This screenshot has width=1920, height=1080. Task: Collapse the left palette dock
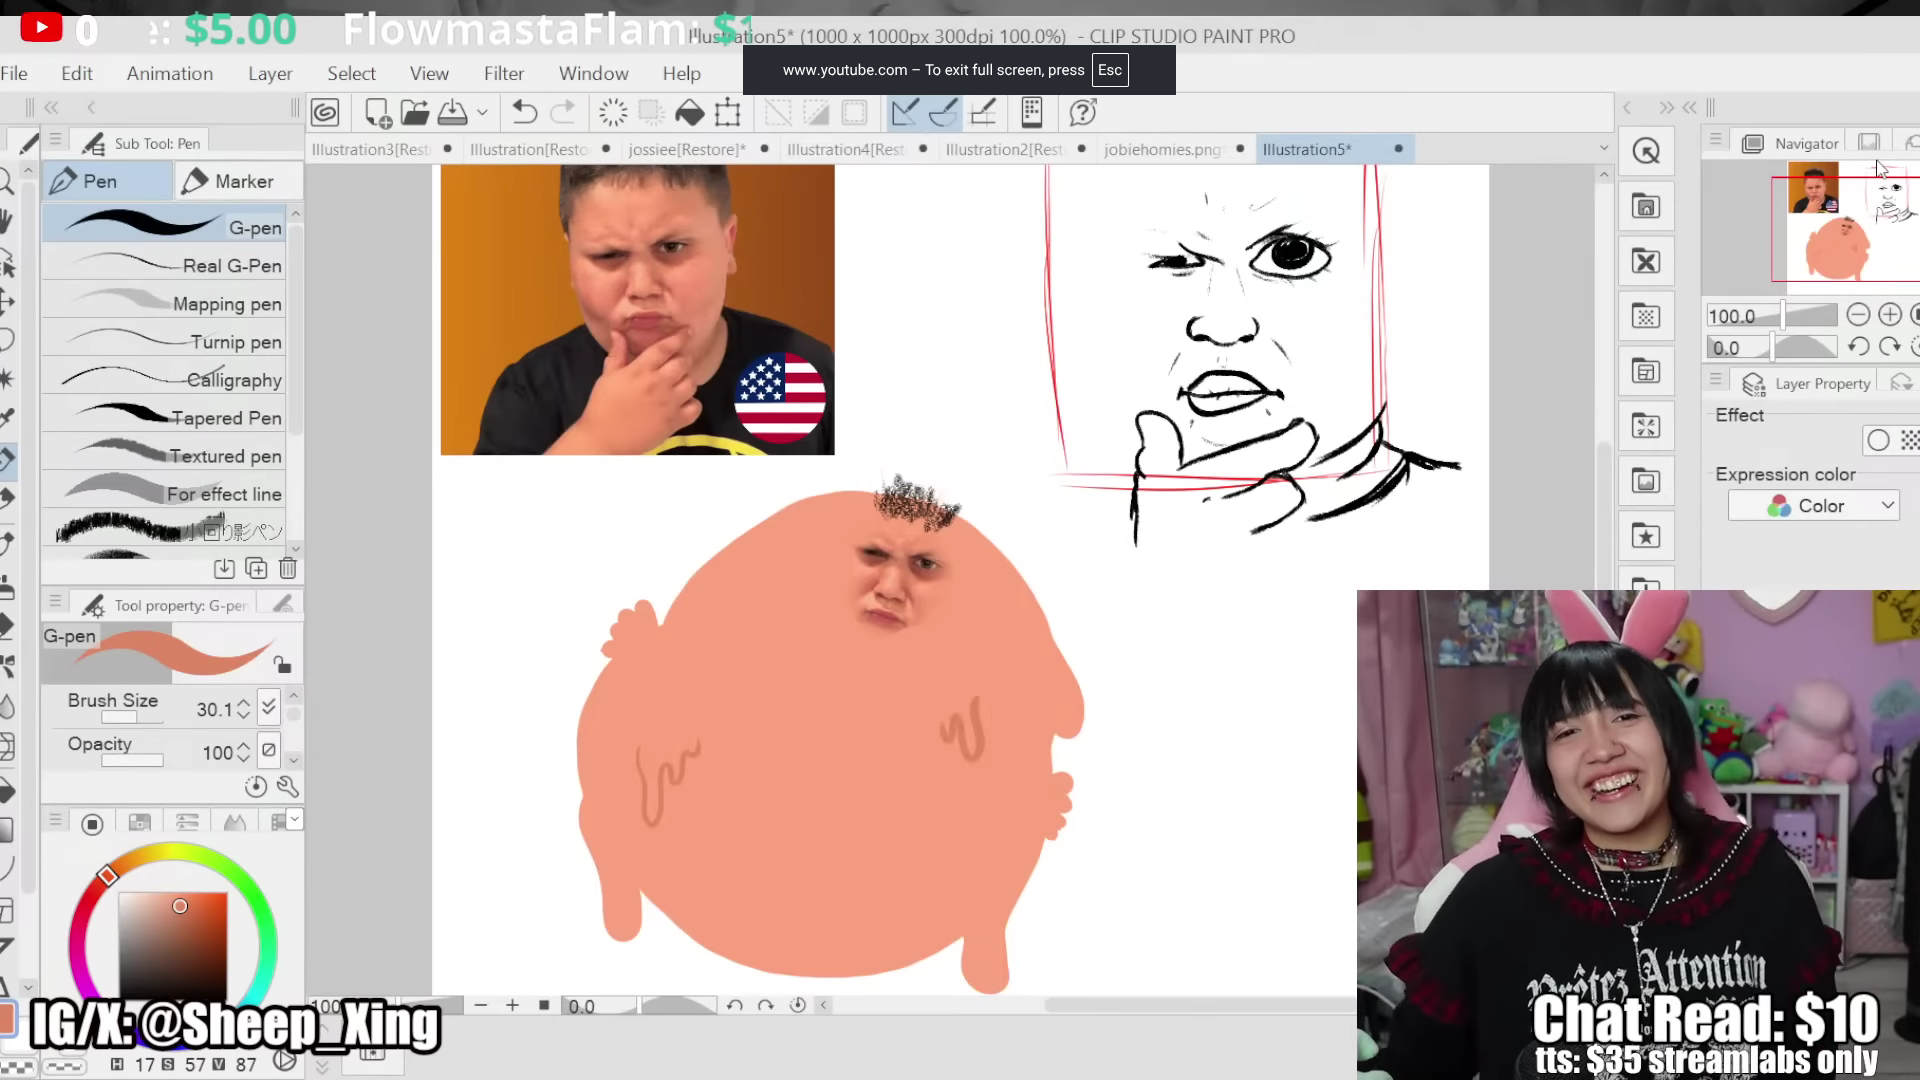pyautogui.click(x=51, y=107)
